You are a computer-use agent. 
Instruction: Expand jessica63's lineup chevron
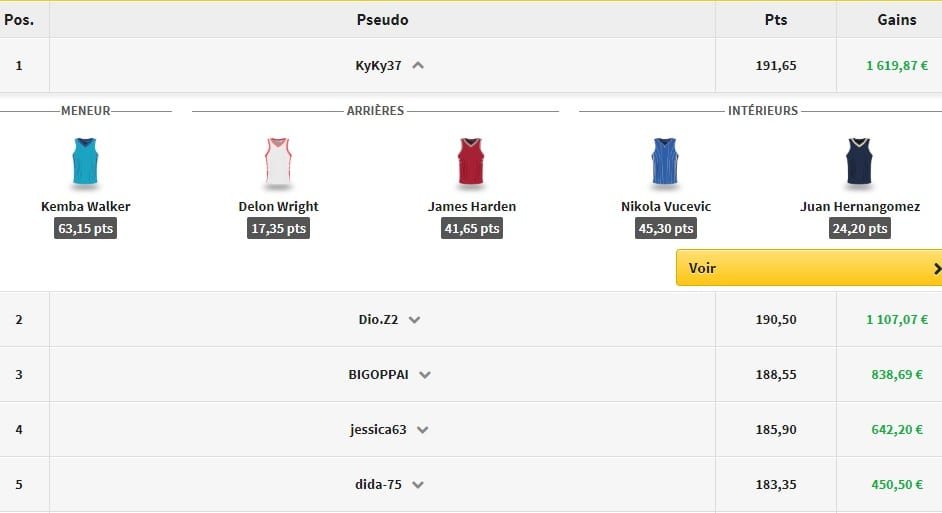click(423, 430)
